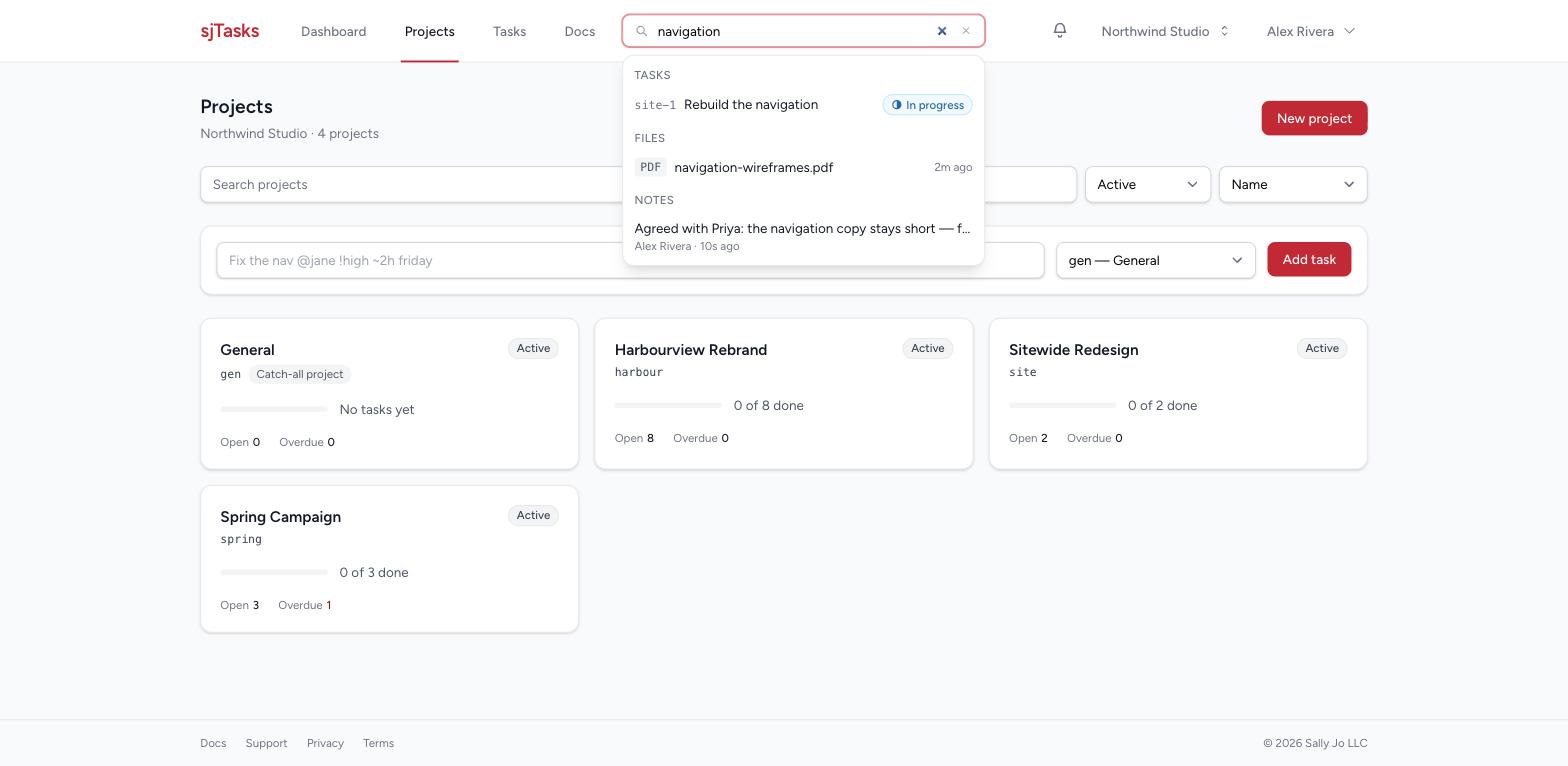Viewport: 1568px width, 766px height.
Task: Click the Overdue 1 count on Spring Campaign
Action: pos(305,605)
